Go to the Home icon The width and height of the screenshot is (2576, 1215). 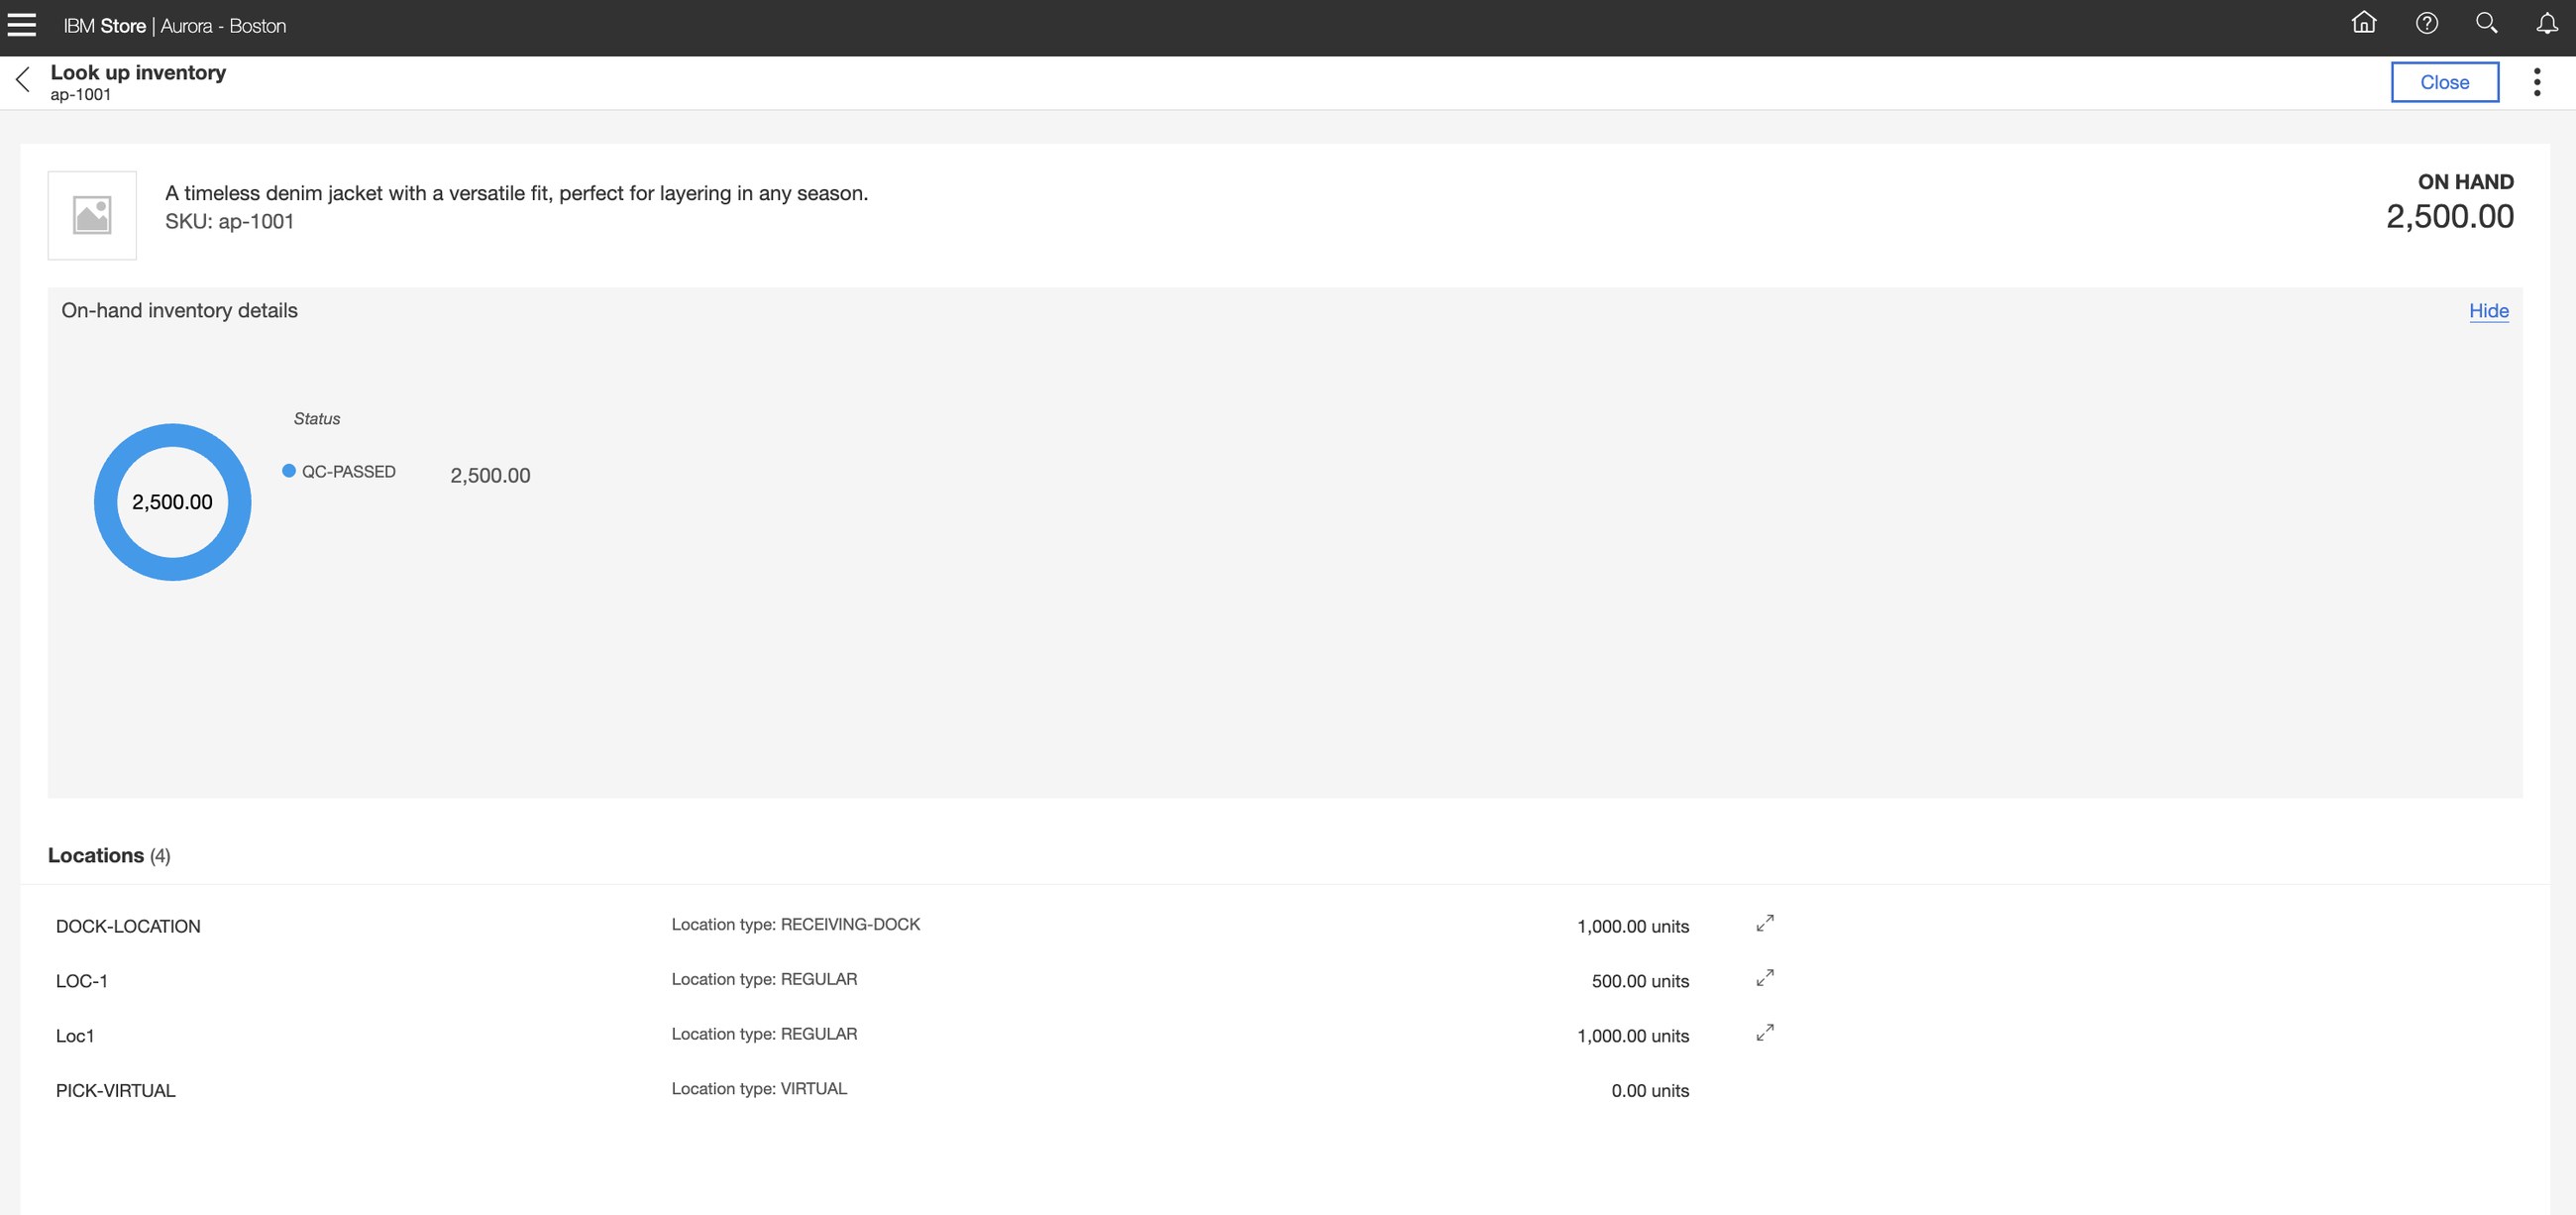(2364, 23)
